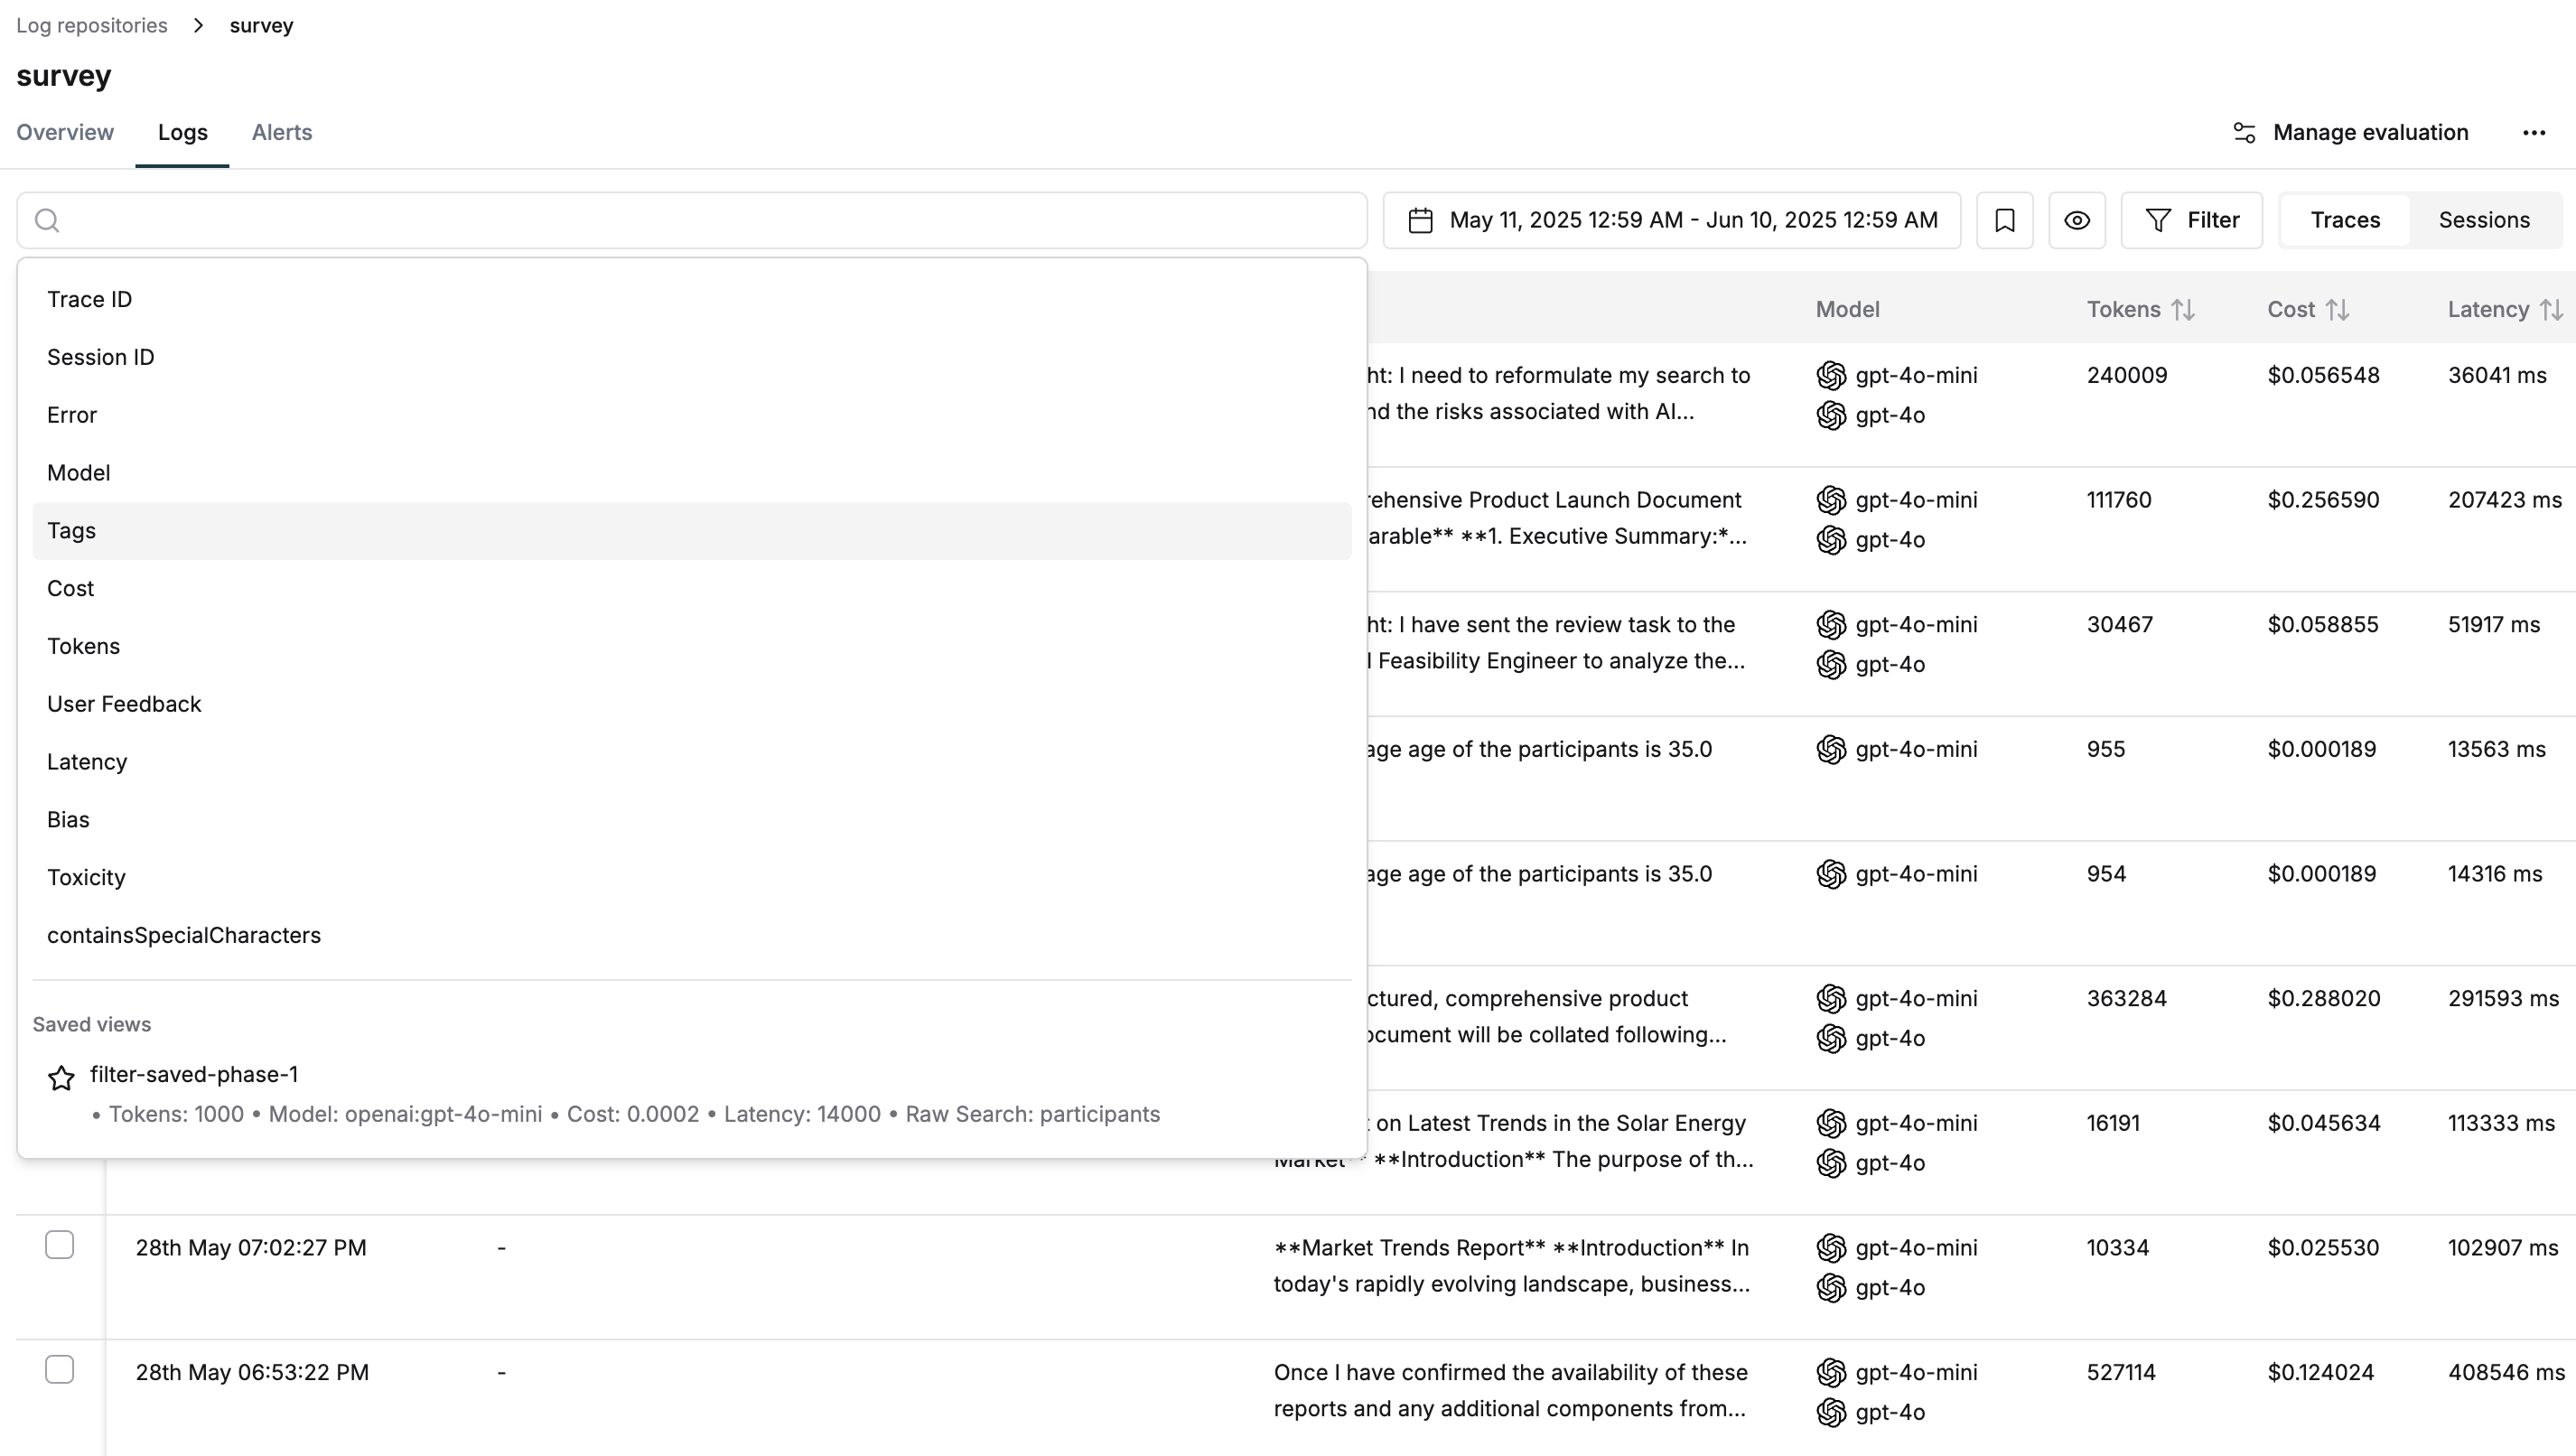Viewport: 2576px width, 1456px height.
Task: Open the three-dot more options menu
Action: pos(2533,133)
